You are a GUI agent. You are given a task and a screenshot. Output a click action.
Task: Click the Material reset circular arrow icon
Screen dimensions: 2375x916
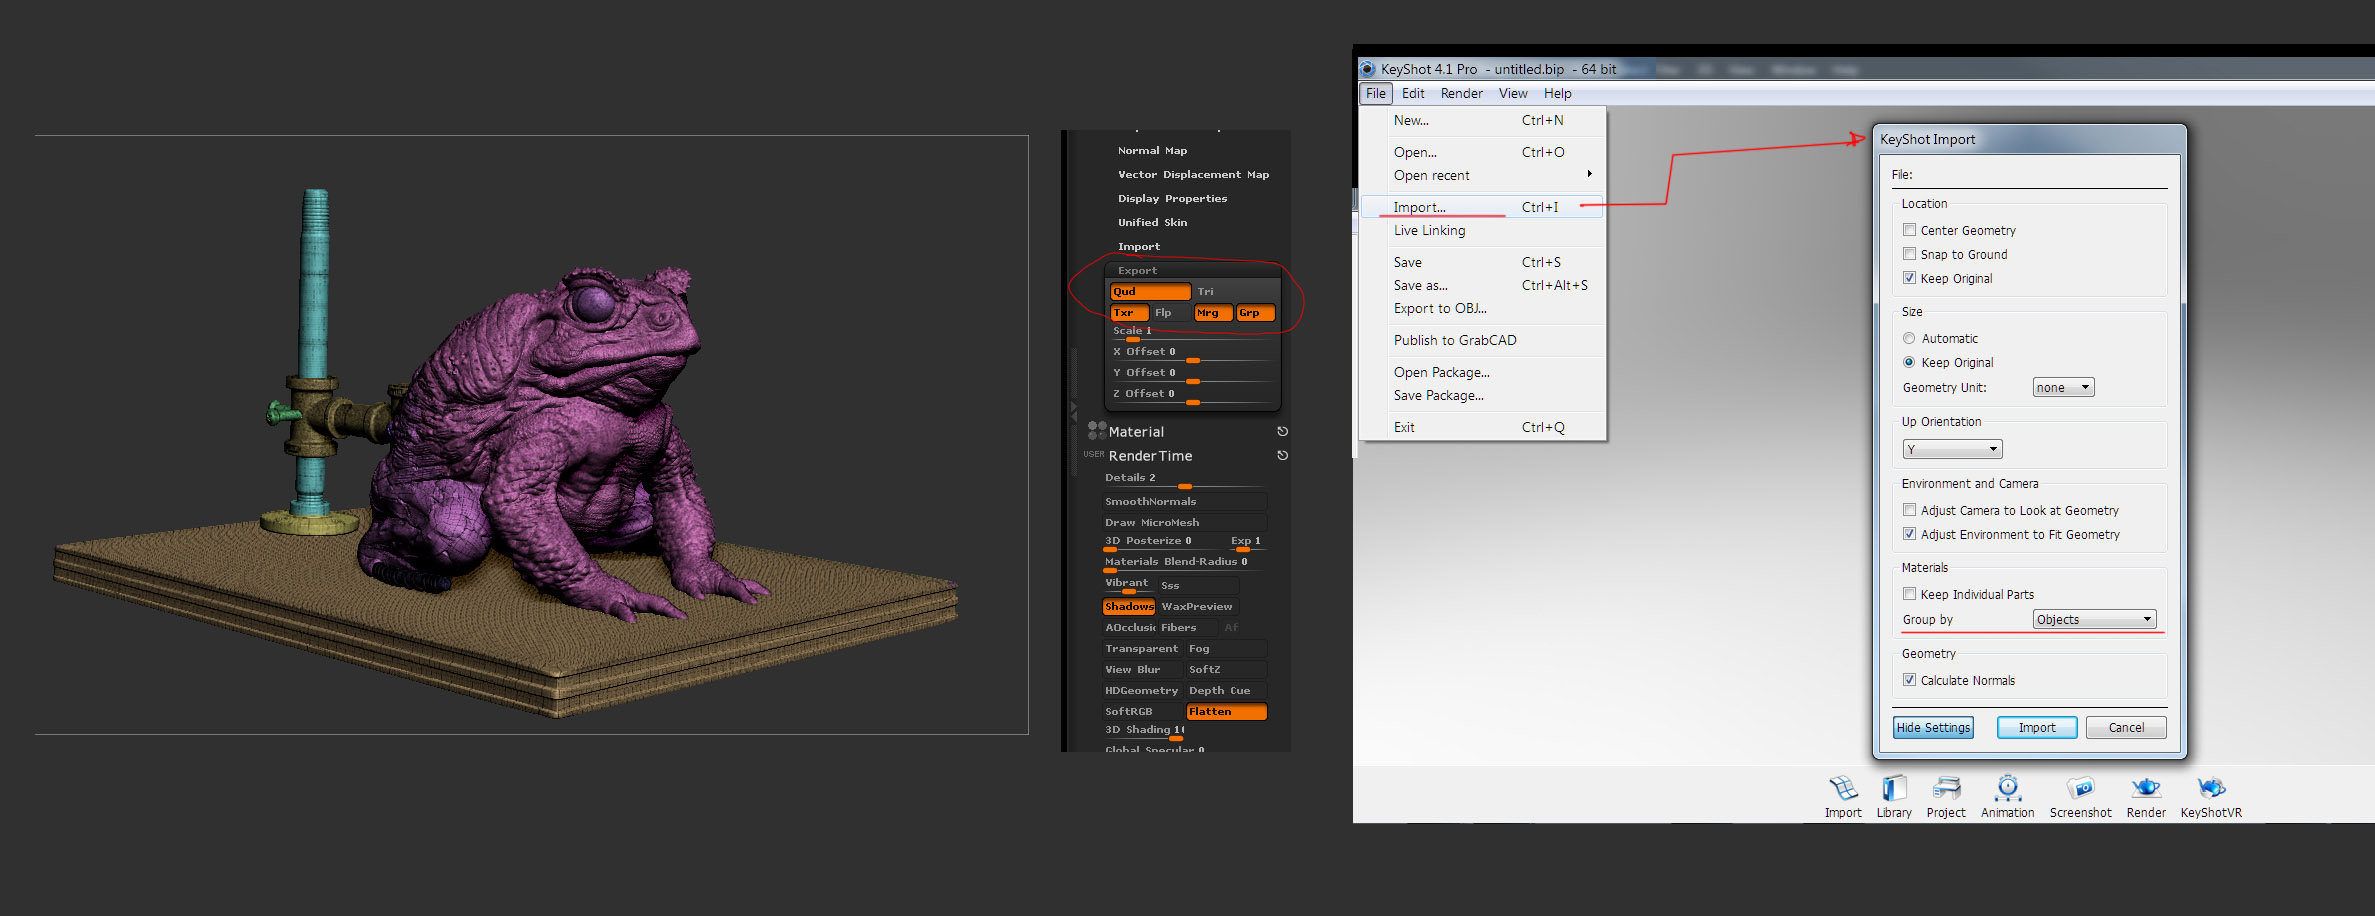click(x=1282, y=432)
